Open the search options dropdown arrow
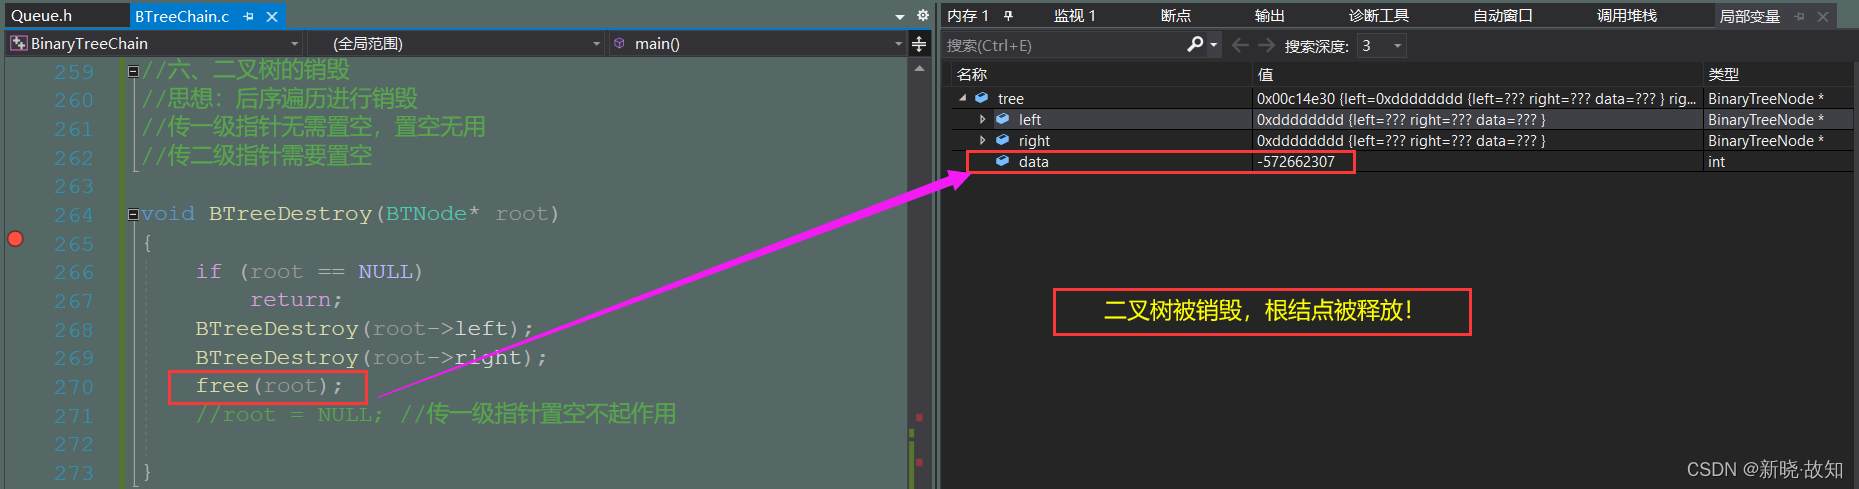1859x489 pixels. (1214, 45)
